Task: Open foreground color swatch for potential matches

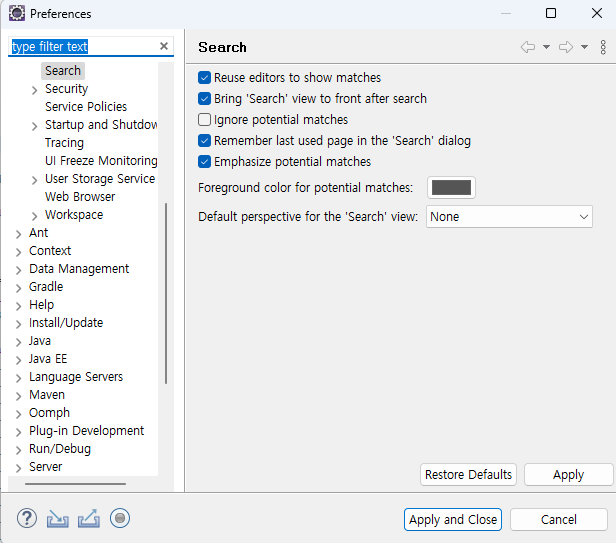Action: 451,187
